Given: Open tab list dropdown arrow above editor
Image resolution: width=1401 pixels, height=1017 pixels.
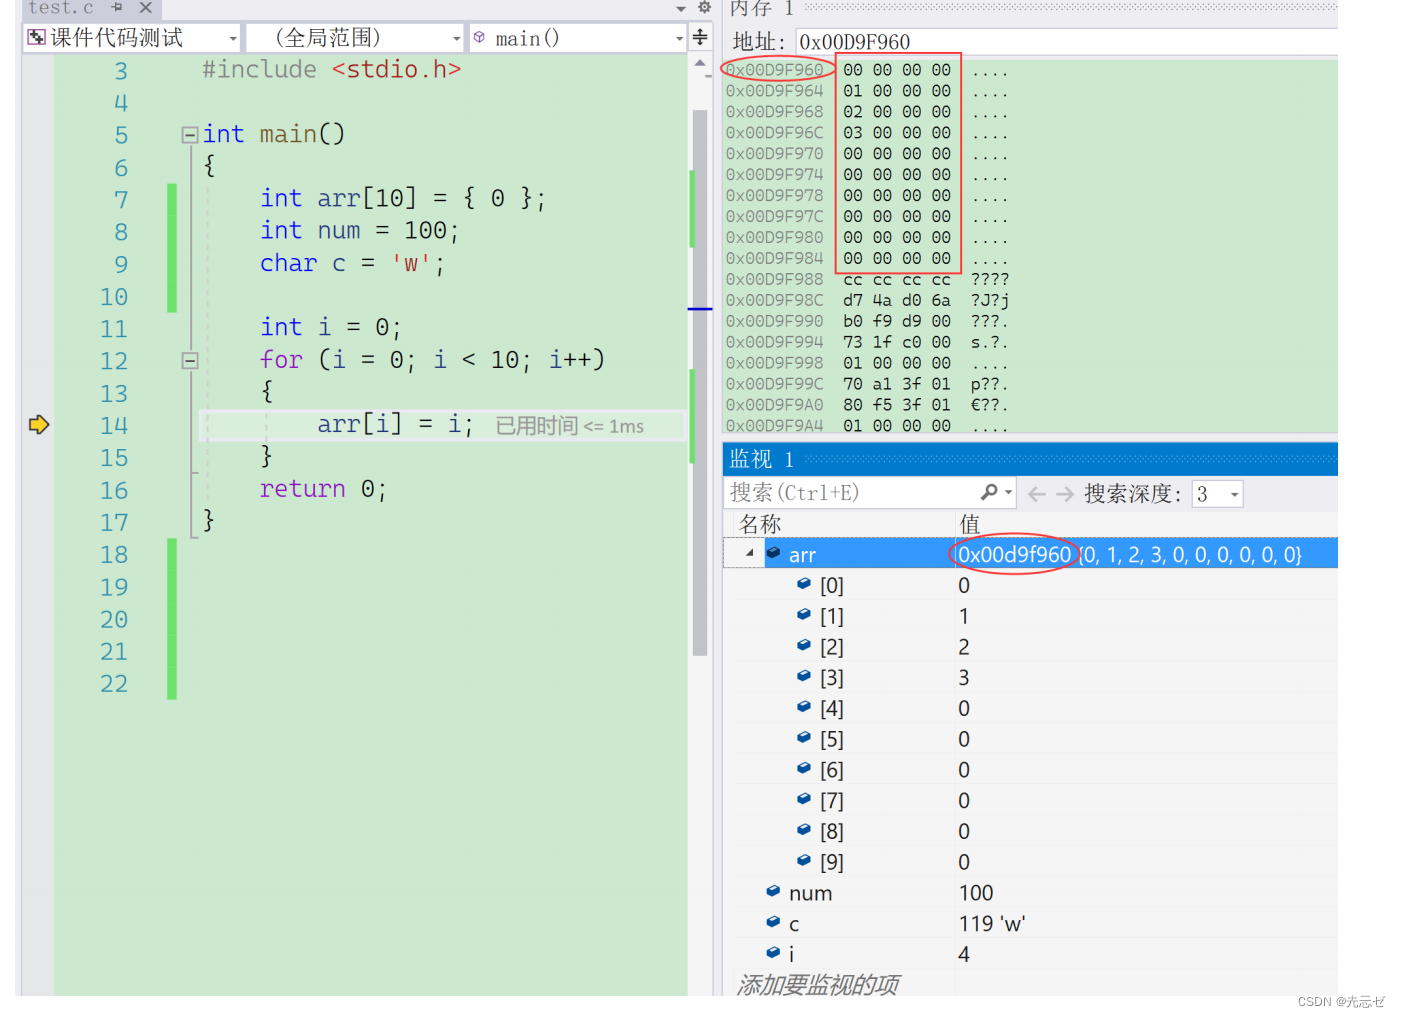Looking at the screenshot, I should [681, 8].
